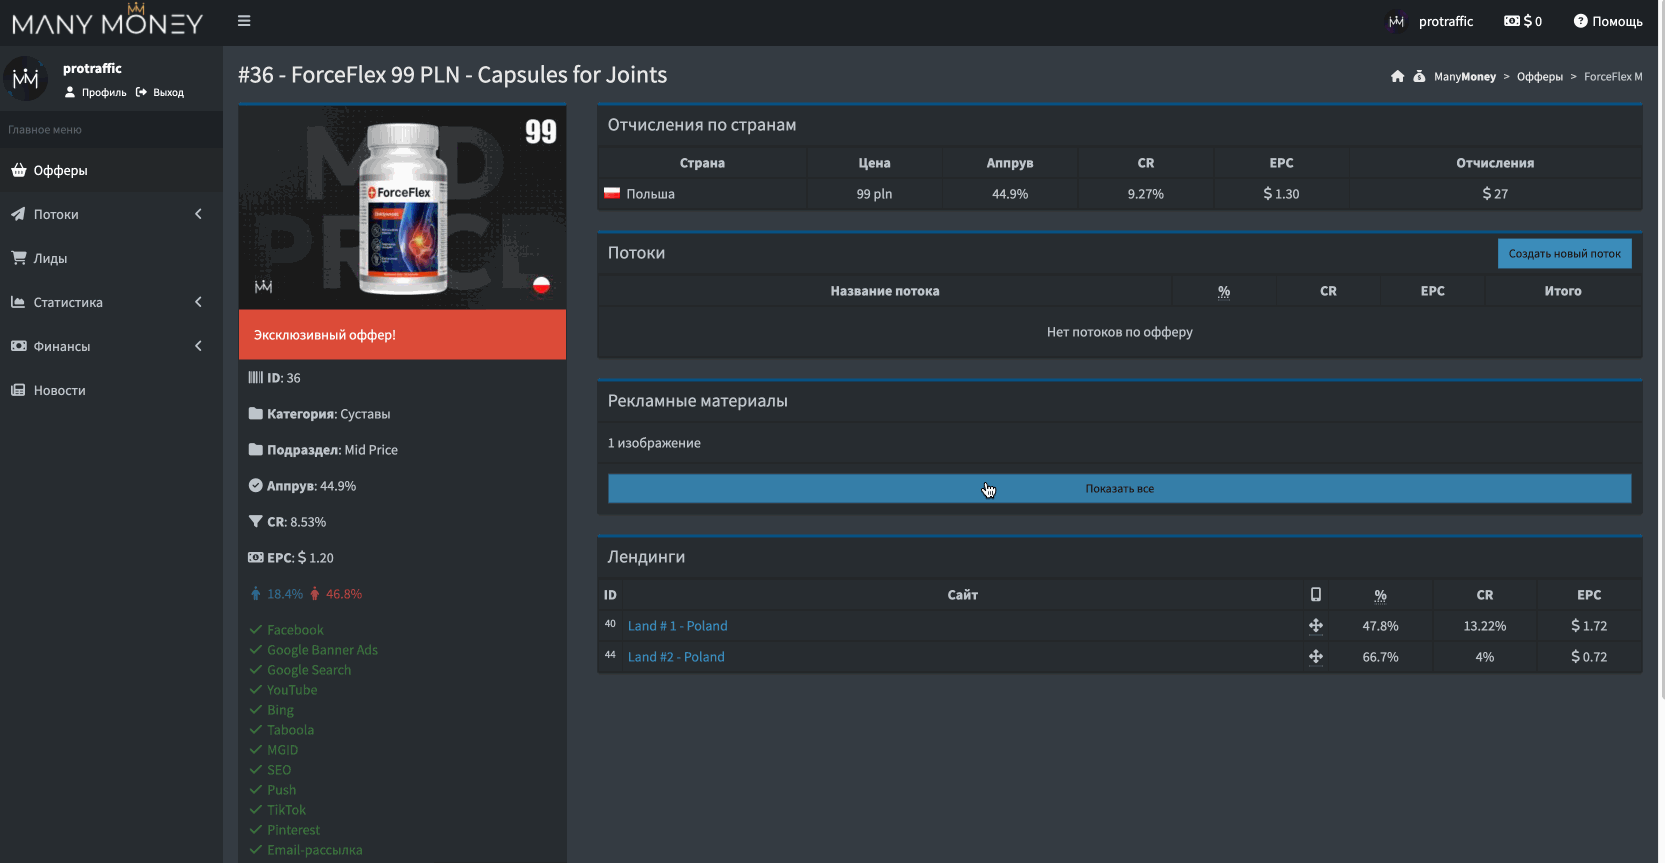This screenshot has height=863, width=1665.
Task: Click the red female audience icon
Action: pyautogui.click(x=315, y=594)
